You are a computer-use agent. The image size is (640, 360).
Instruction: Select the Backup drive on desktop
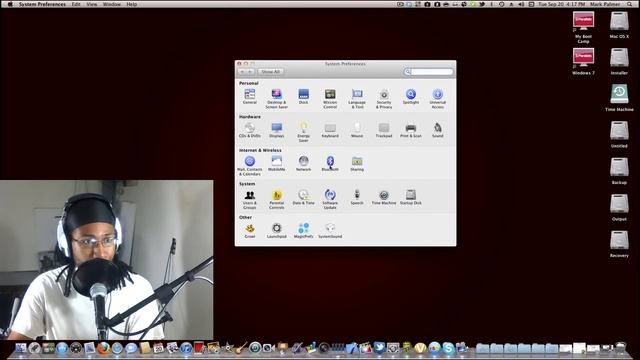click(619, 171)
